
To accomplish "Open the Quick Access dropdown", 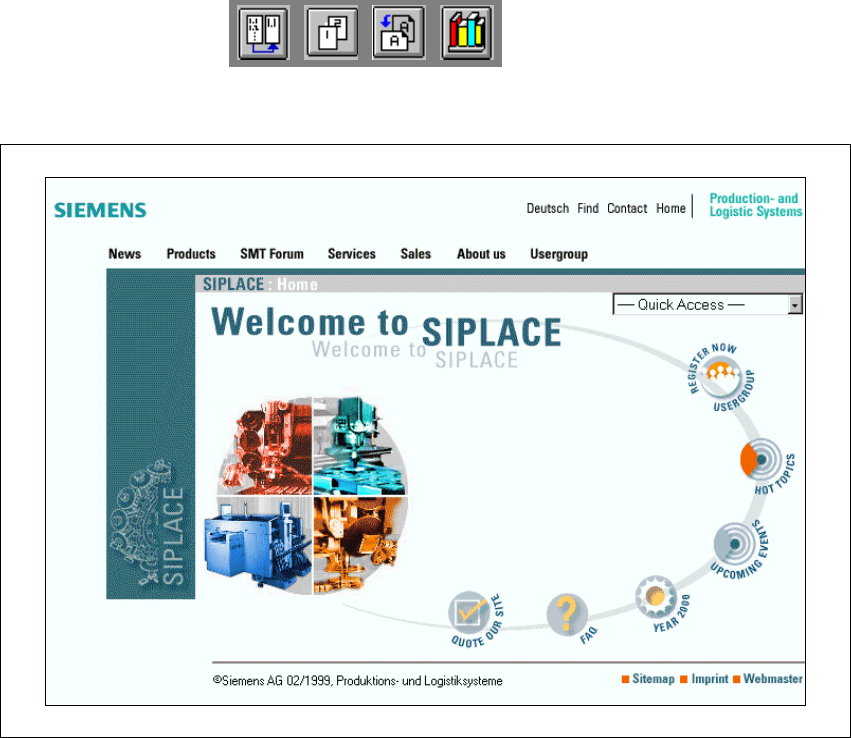I will [708, 304].
